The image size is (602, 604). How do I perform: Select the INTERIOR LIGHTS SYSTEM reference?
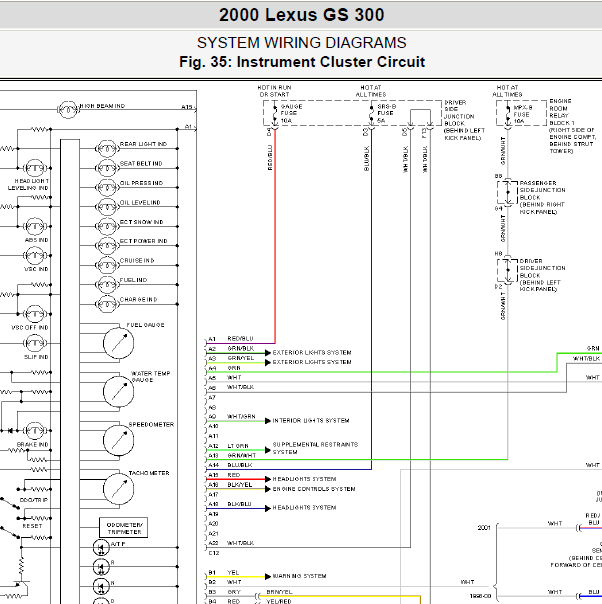click(311, 421)
